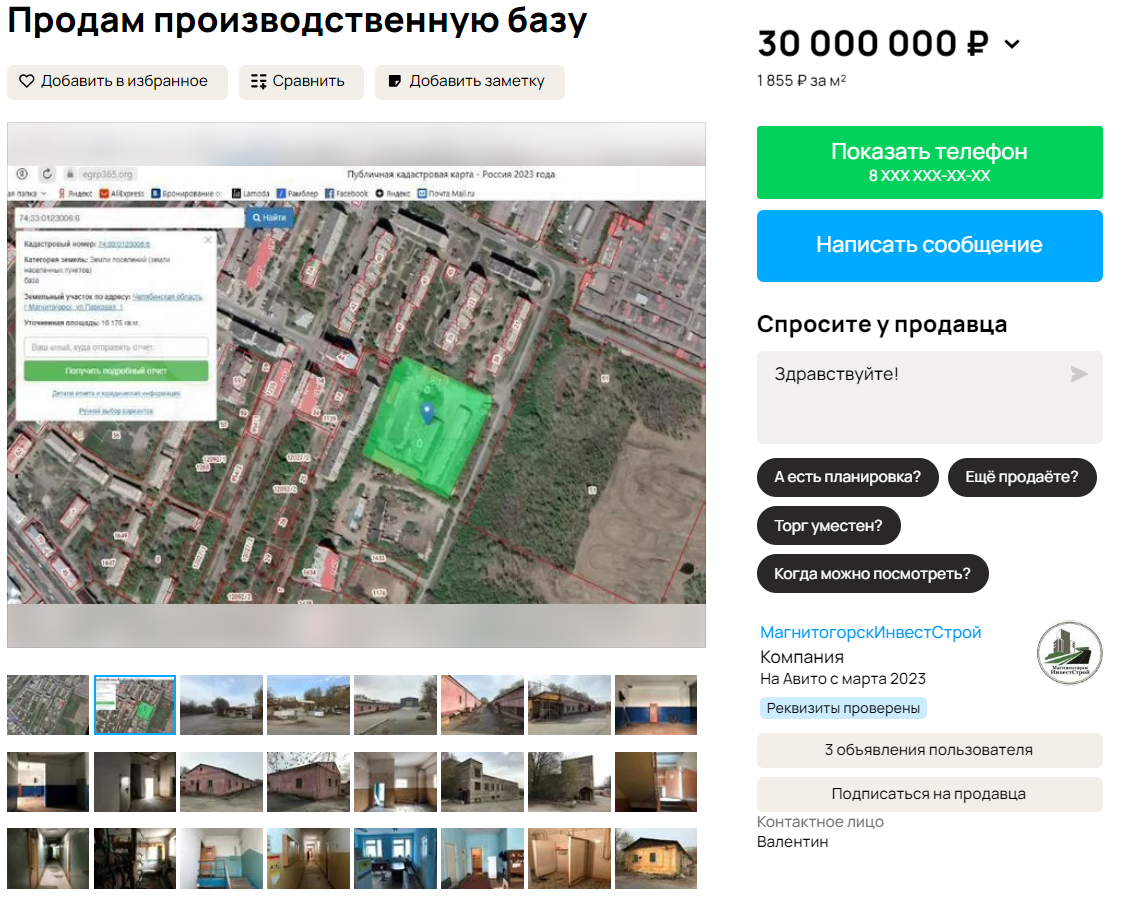Click the note icon in Добавить заметку
Viewport: 1130px width, 897px height.
395,82
